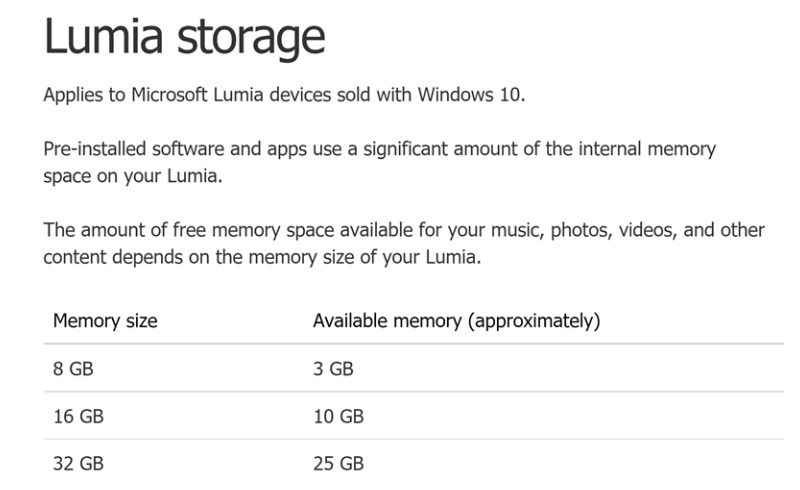Select the 8 GB memory size cell
This screenshot has width=800, height=490.
73,369
